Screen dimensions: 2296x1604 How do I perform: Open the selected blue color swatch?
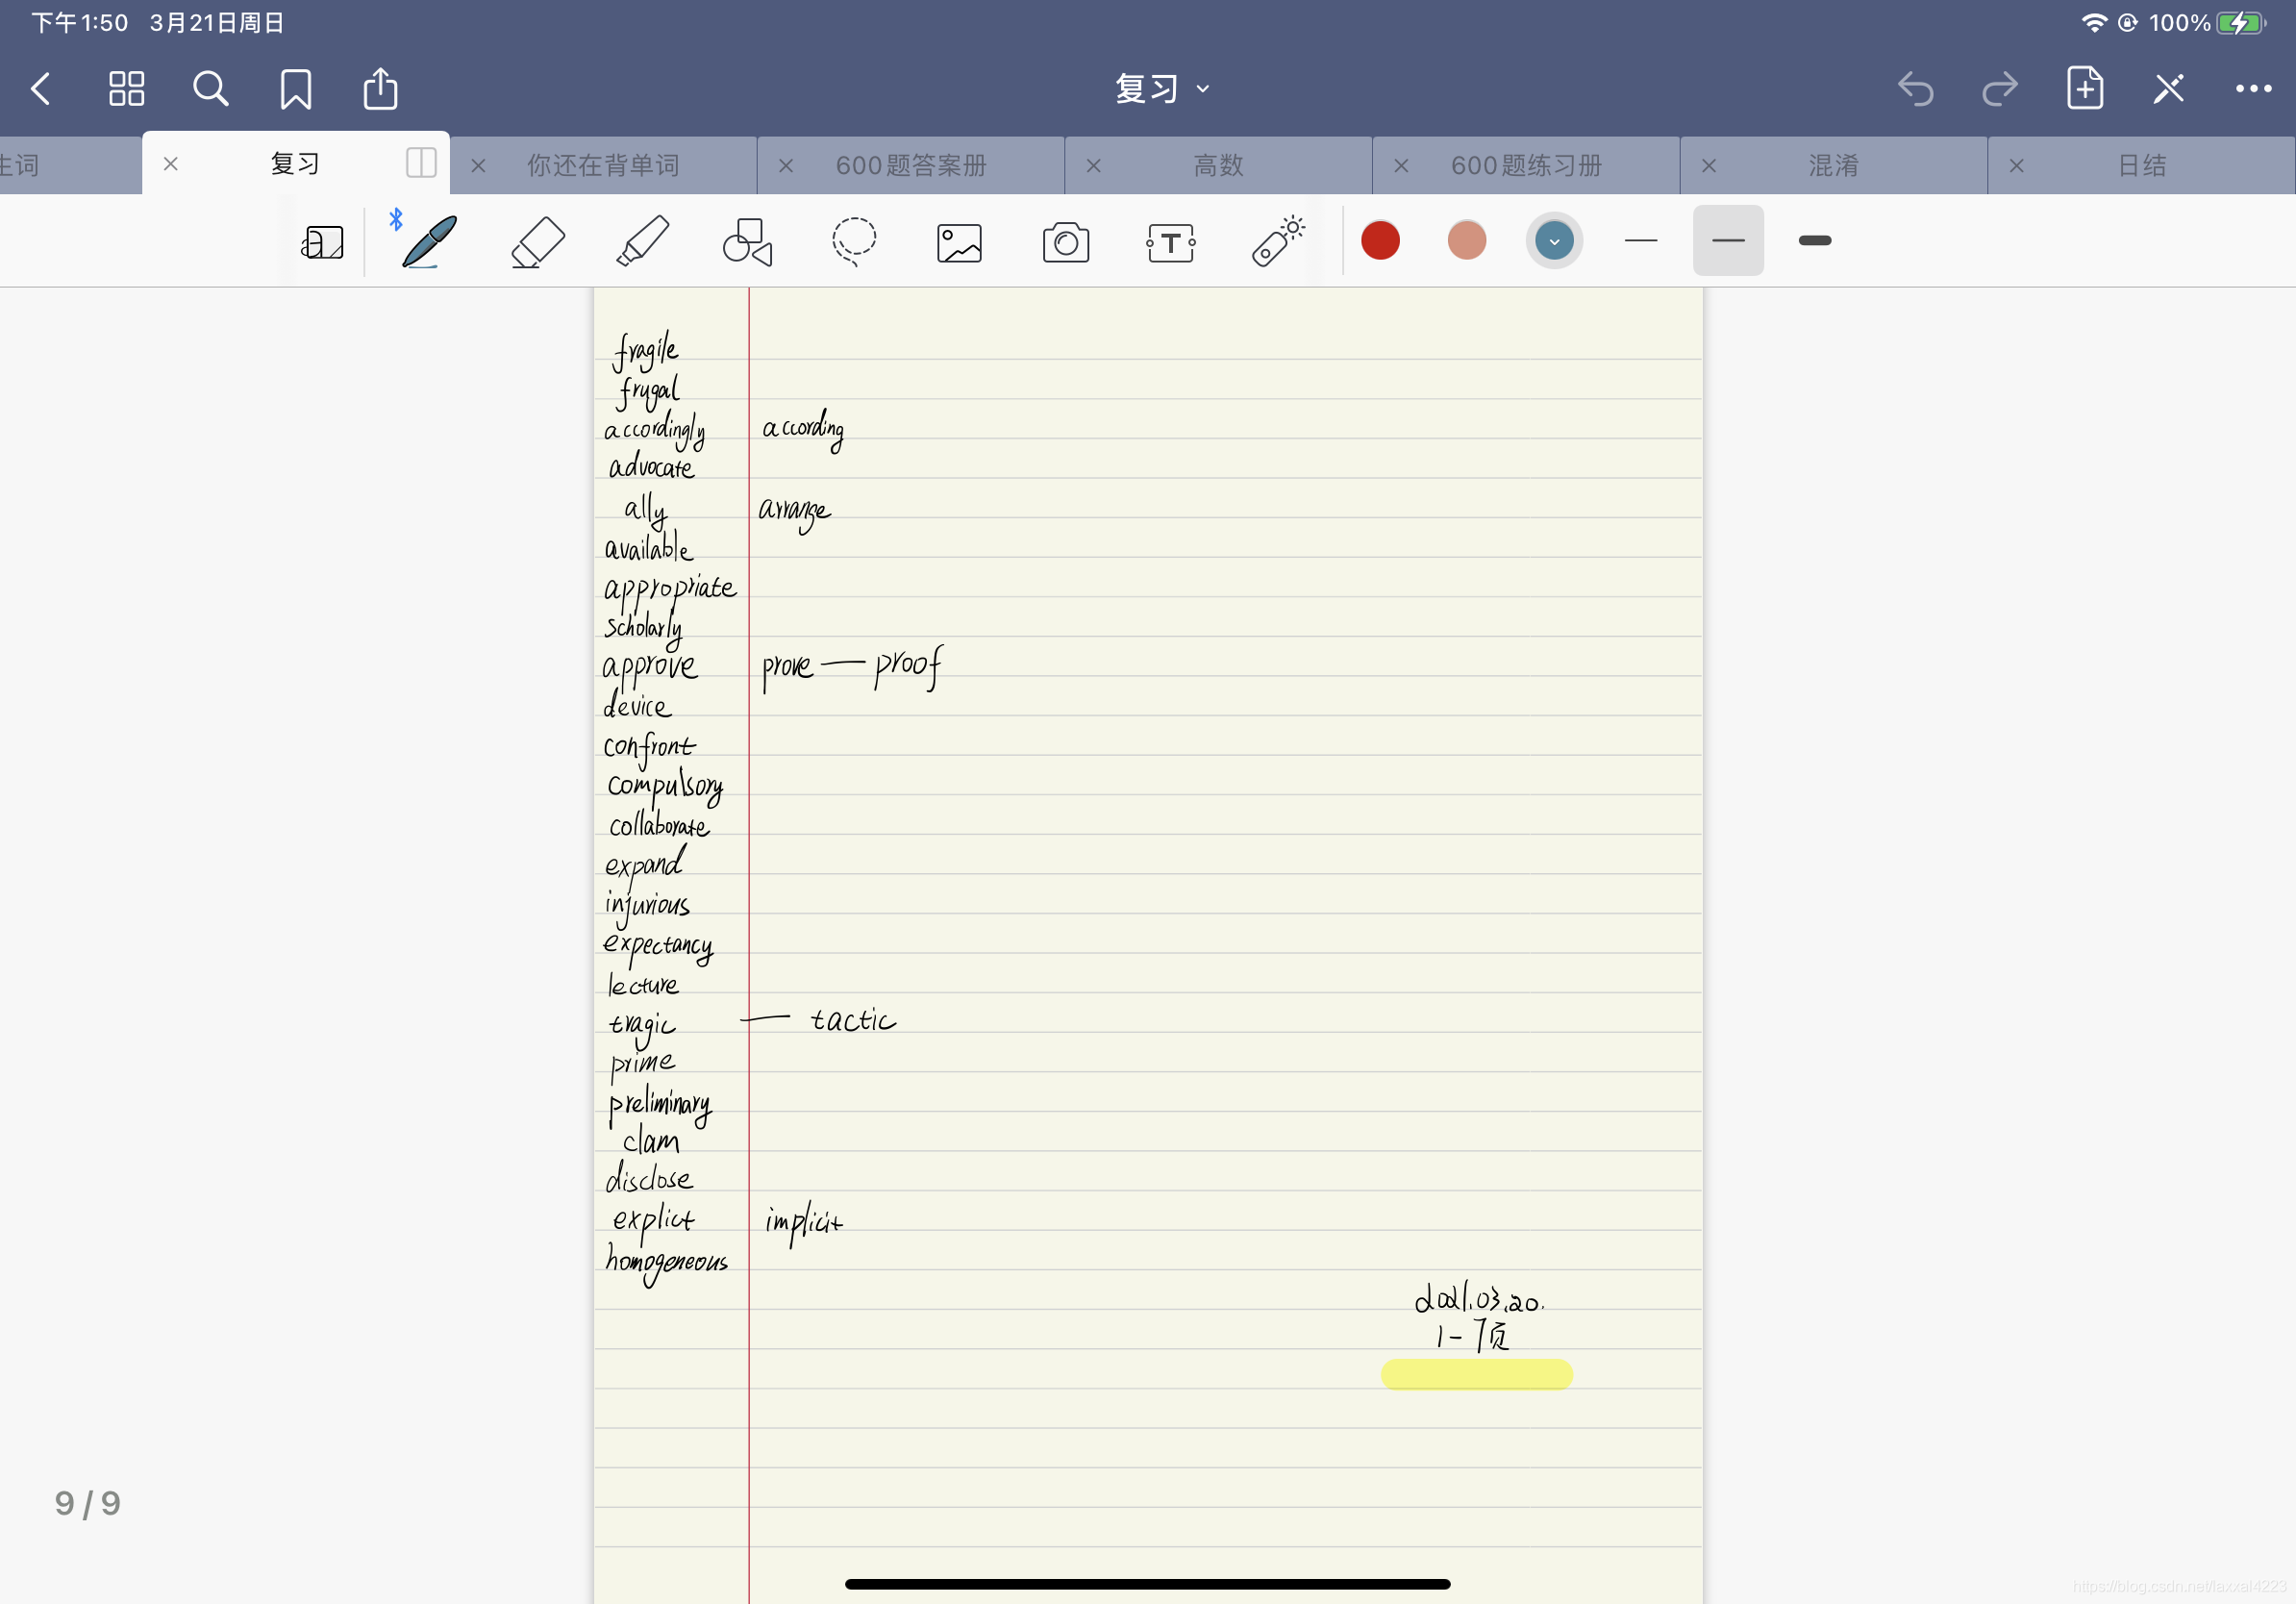coord(1554,240)
